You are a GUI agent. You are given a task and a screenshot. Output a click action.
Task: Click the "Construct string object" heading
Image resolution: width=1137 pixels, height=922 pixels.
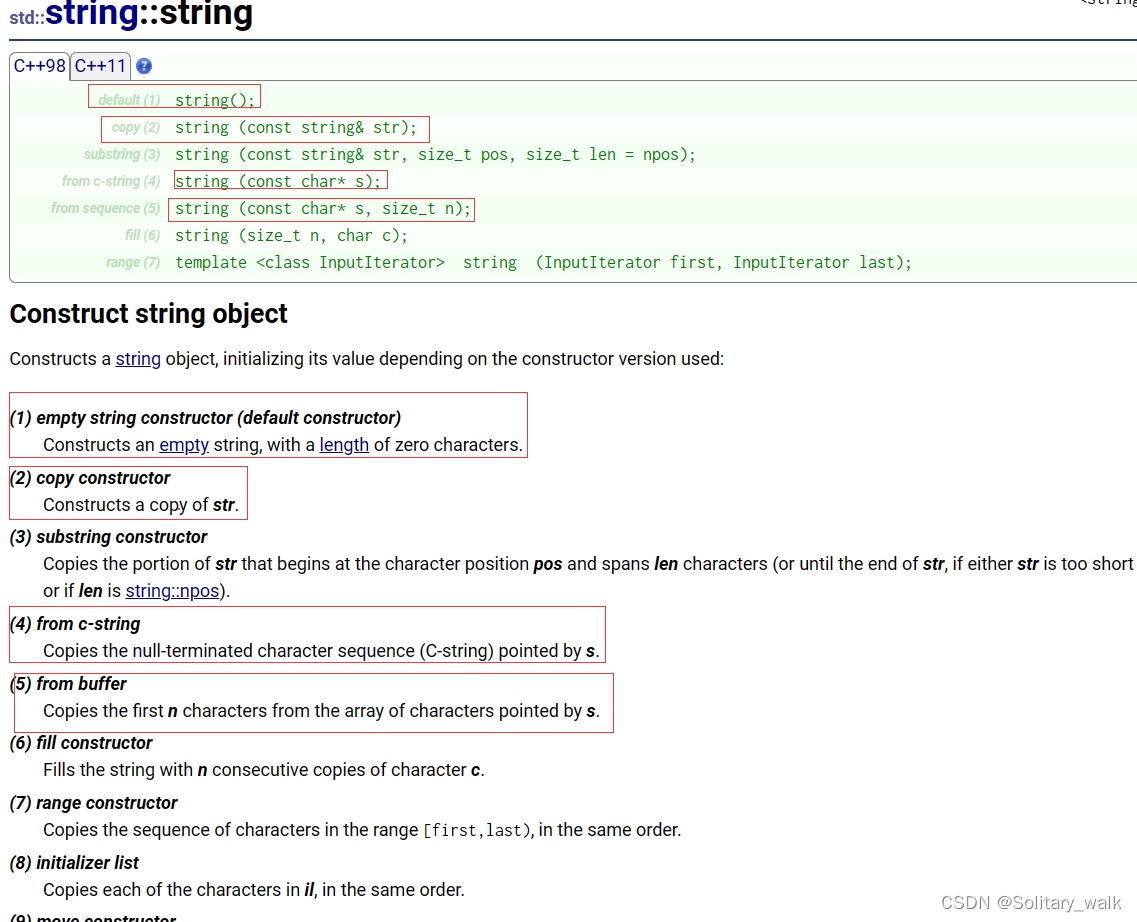pyautogui.click(x=149, y=314)
